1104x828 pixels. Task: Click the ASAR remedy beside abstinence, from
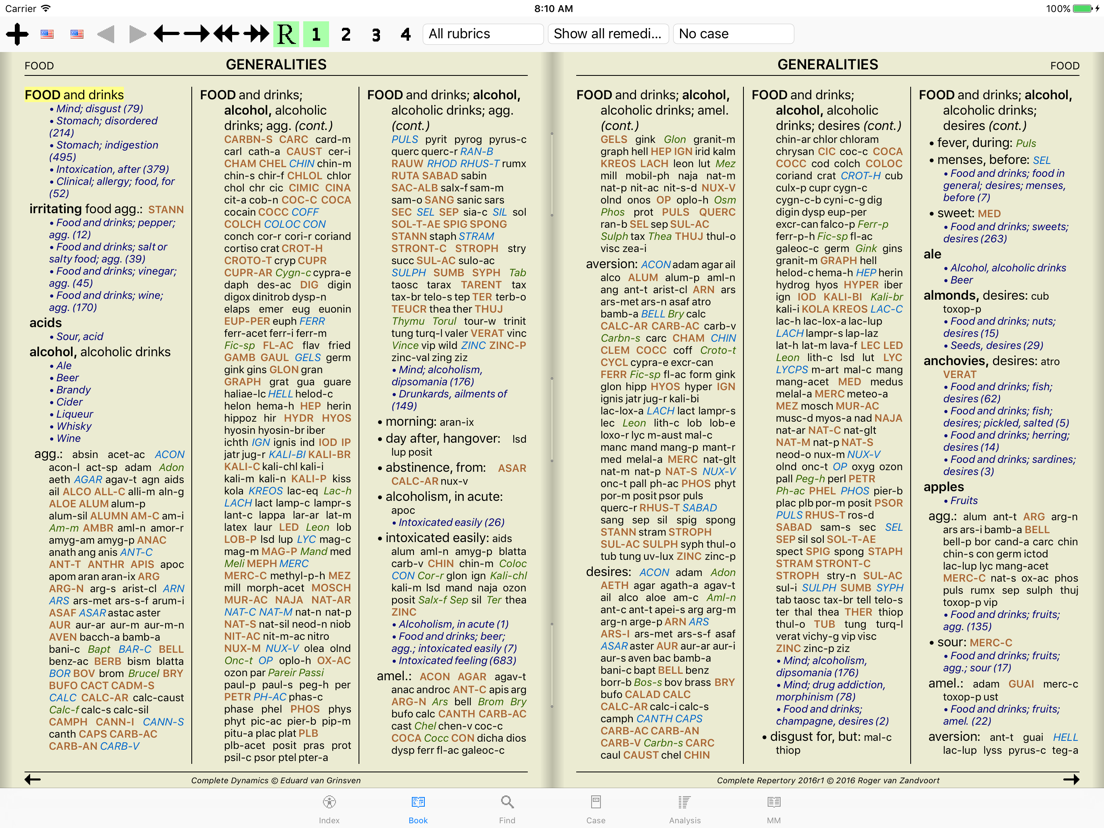[x=512, y=468]
